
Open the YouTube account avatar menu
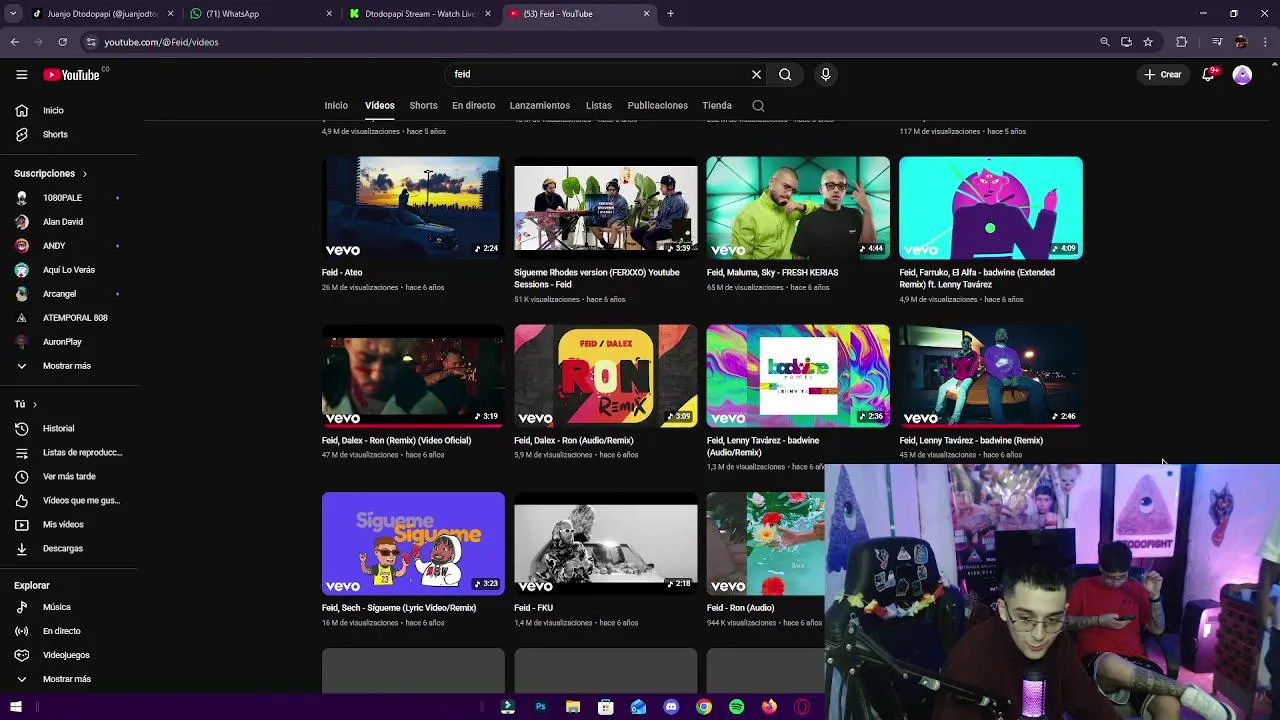1242,74
